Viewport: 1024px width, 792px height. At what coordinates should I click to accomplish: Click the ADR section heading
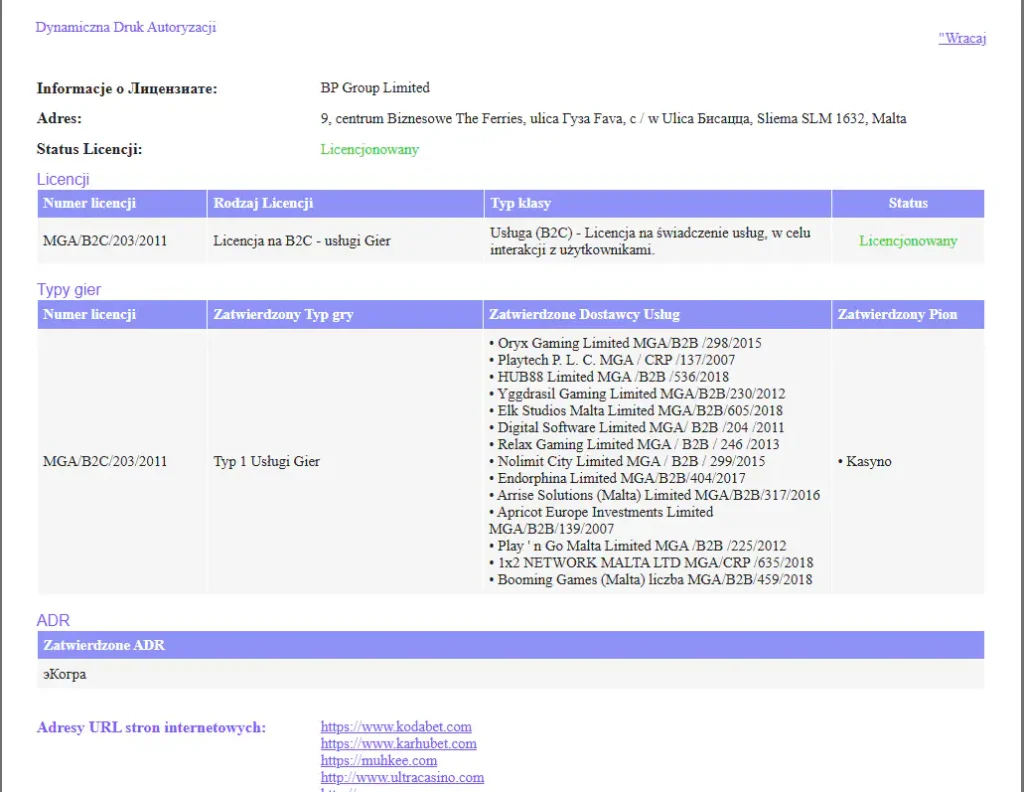[x=53, y=620]
